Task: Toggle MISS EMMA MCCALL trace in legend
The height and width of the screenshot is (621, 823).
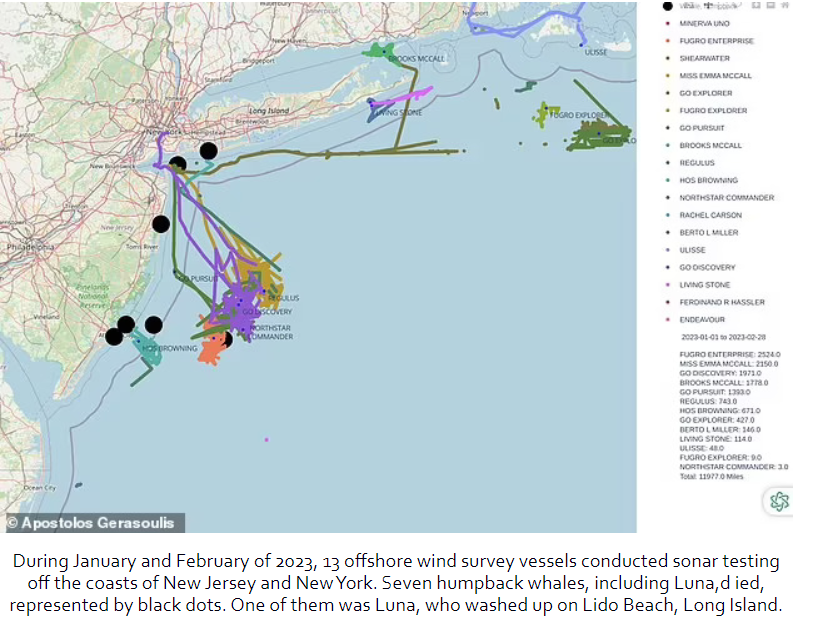Action: 715,76
